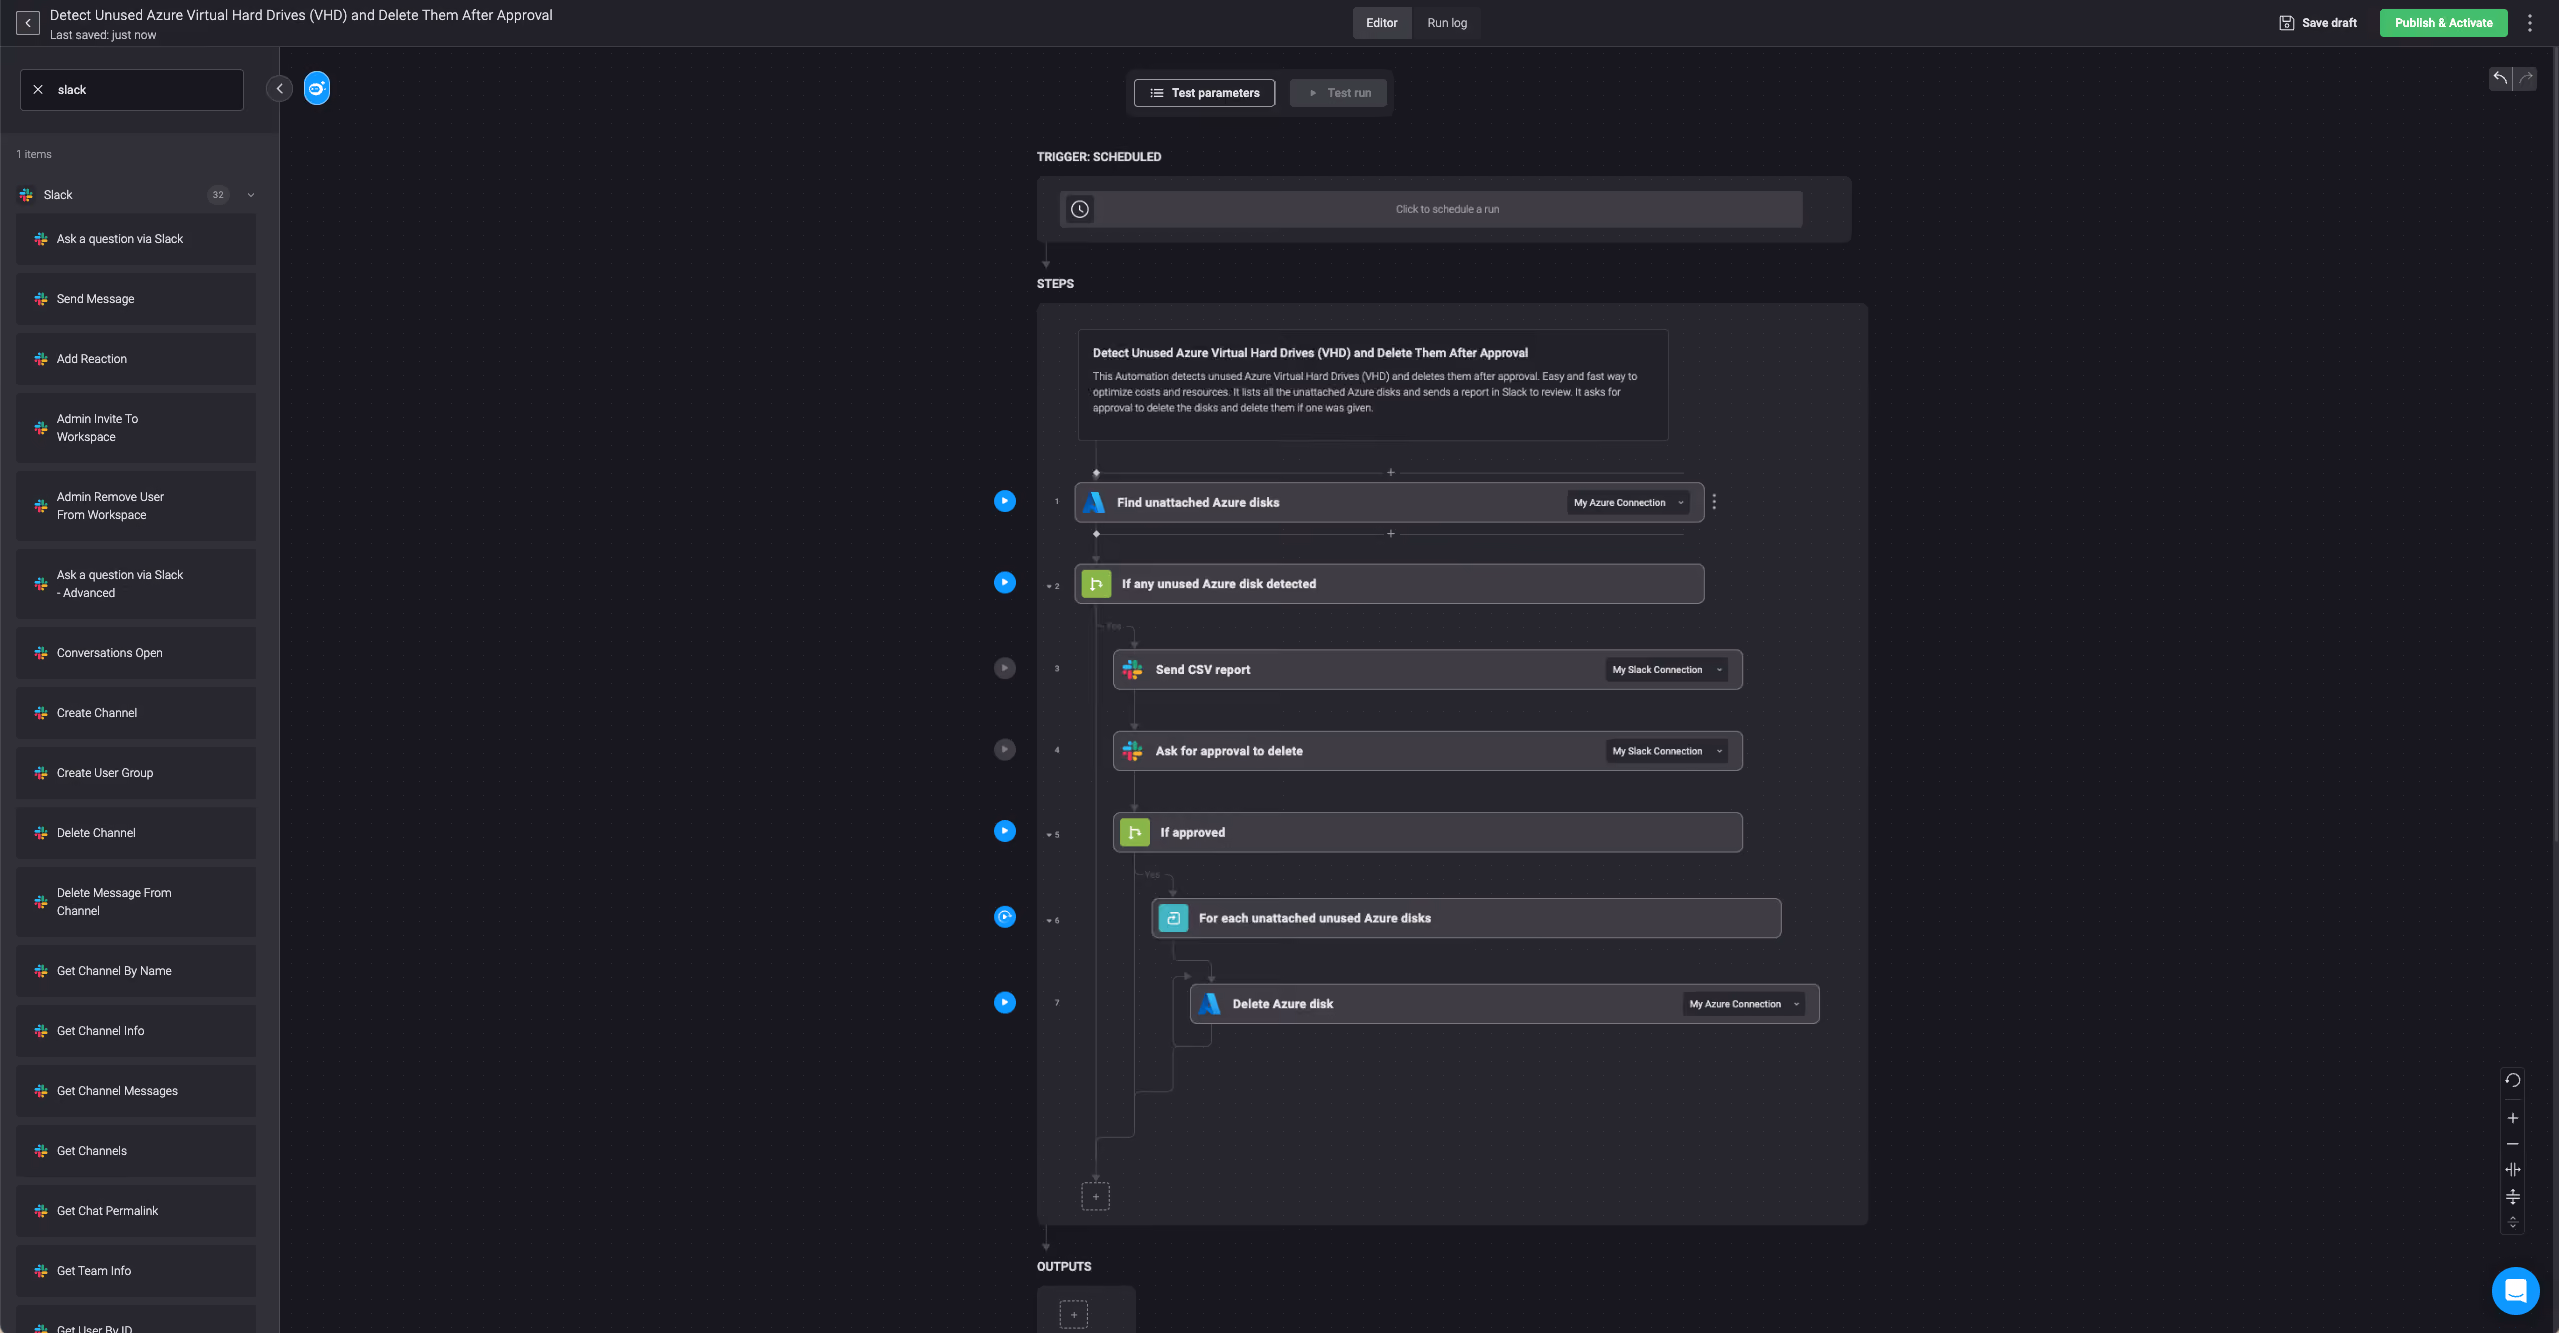Select the Create User Group action
Screen dimensions: 2559x1333
coord(136,773)
